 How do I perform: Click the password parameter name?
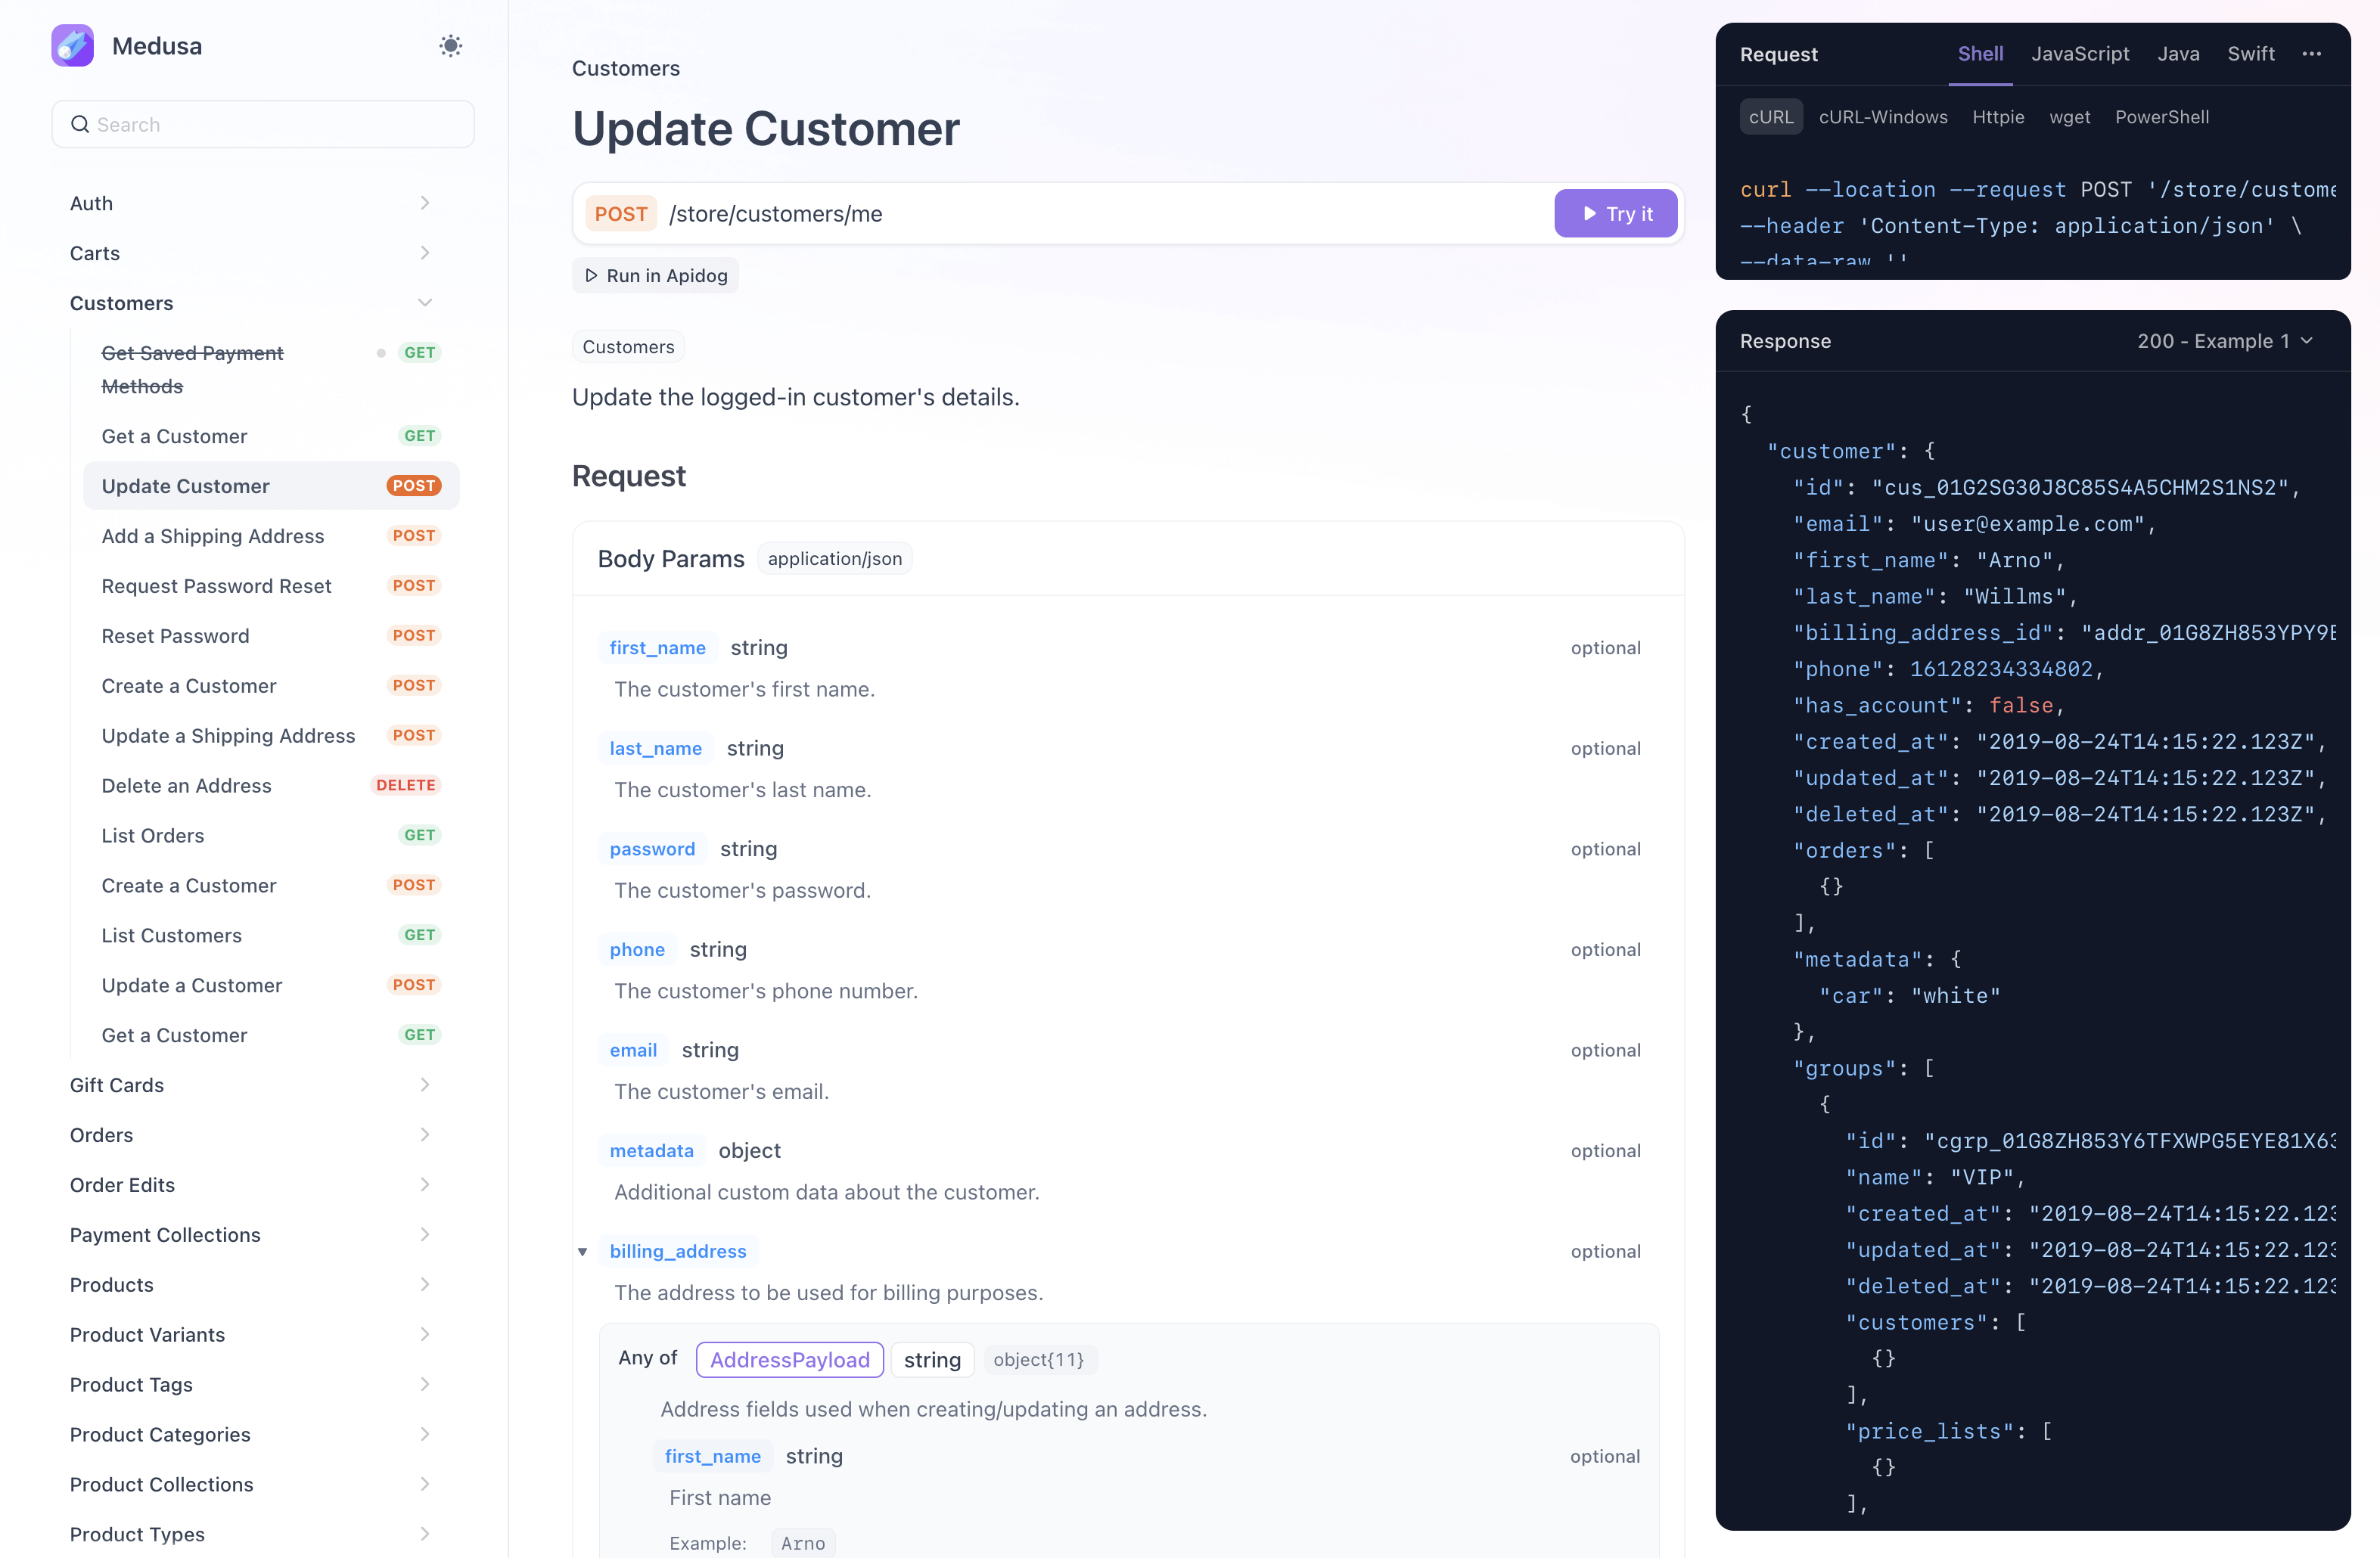click(x=652, y=849)
